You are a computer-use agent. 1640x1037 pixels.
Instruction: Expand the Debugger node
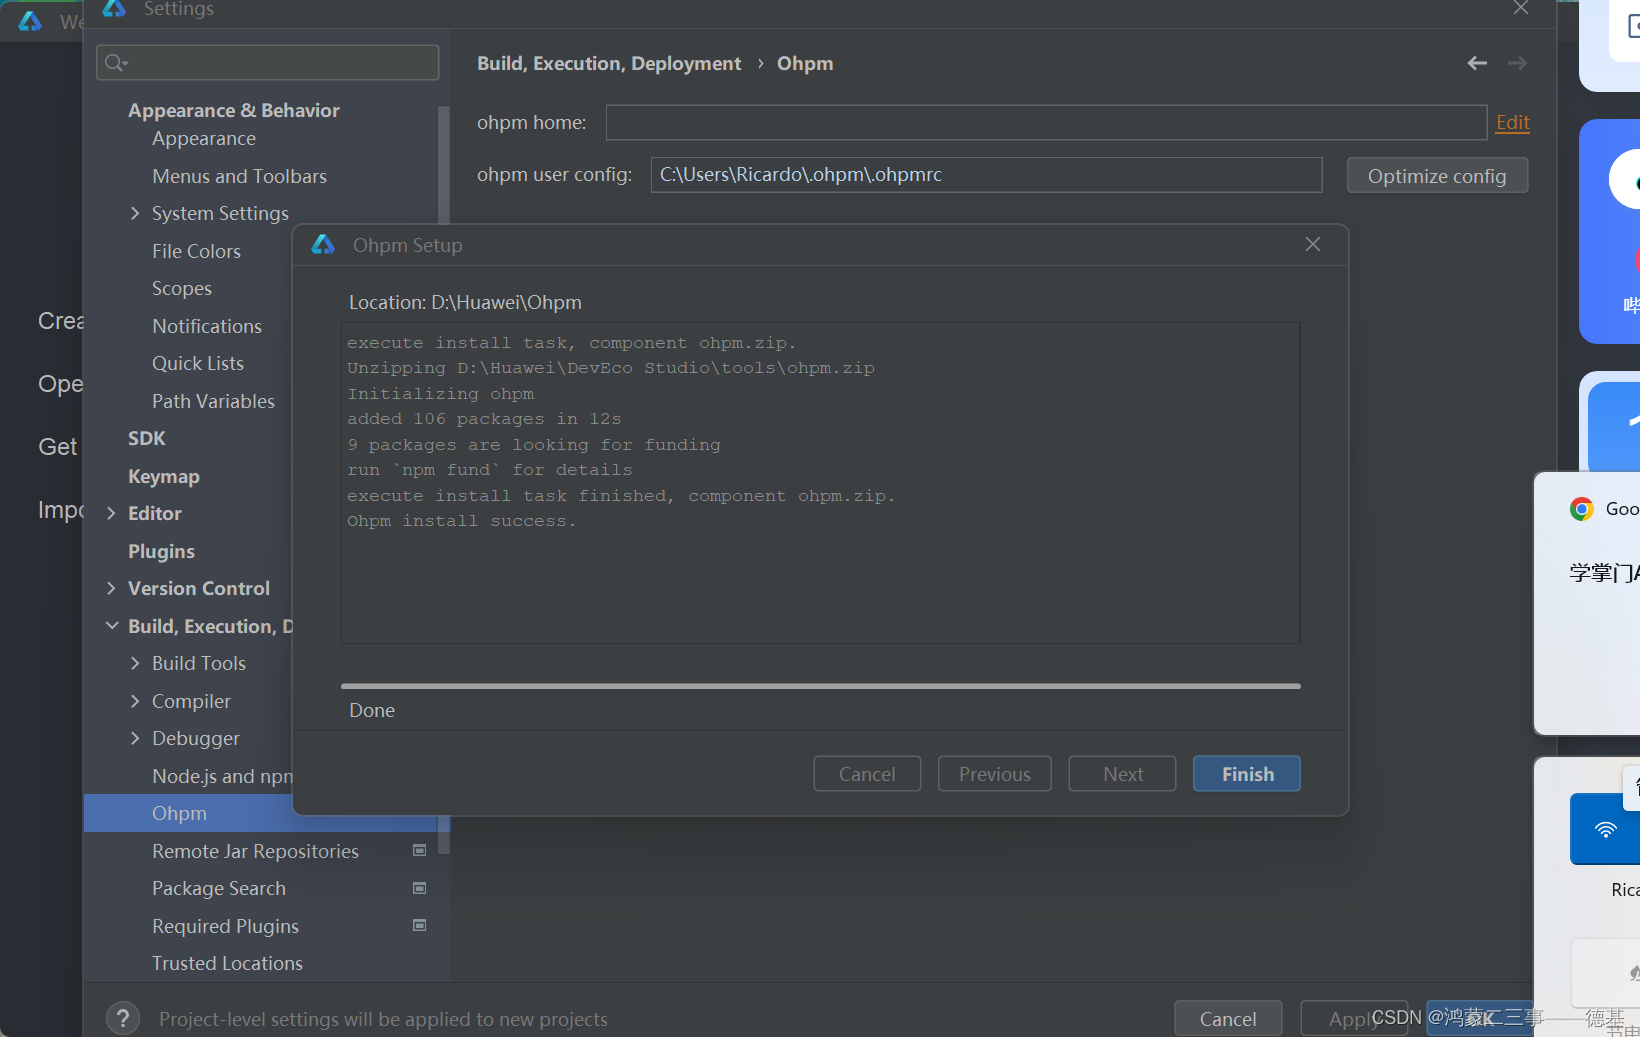coord(135,738)
